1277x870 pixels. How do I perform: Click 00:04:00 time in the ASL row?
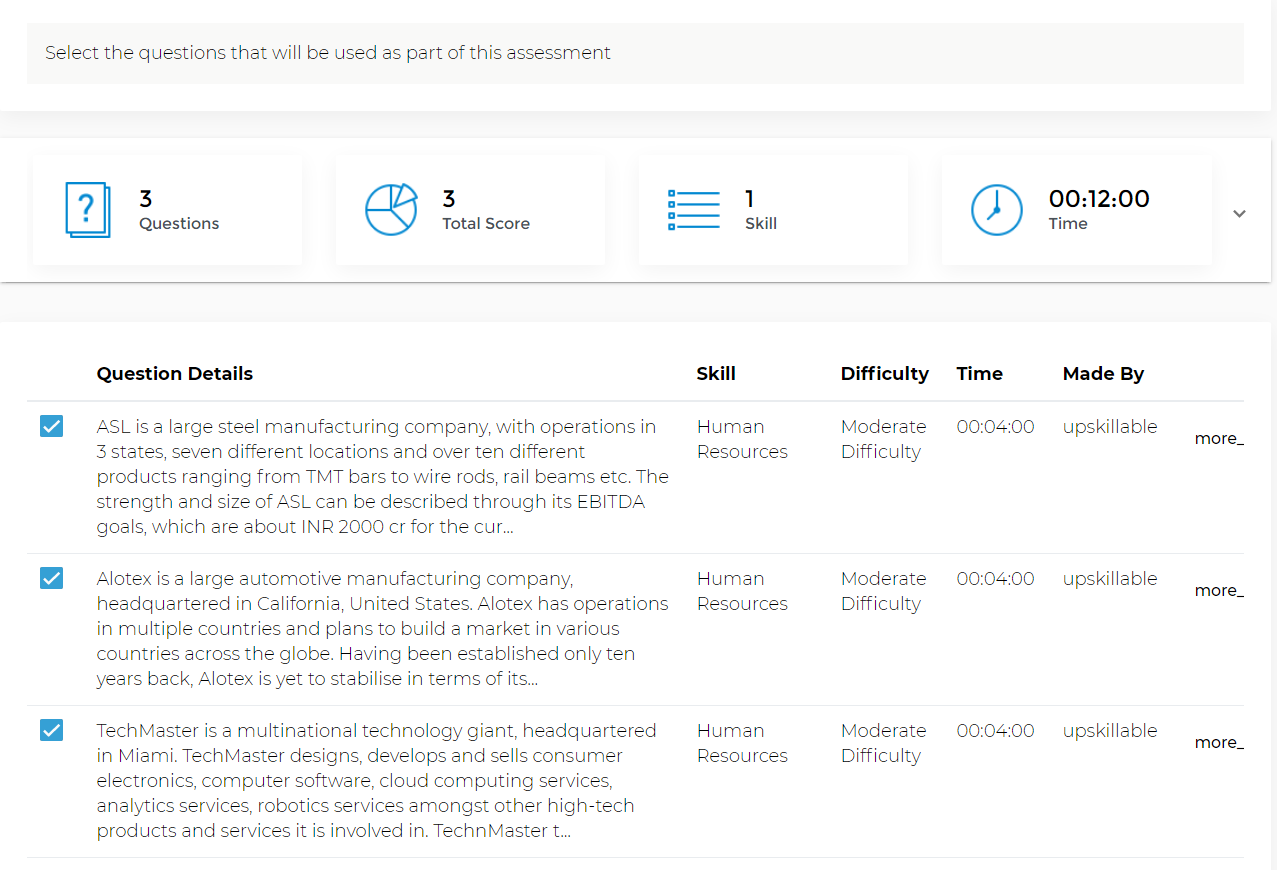[x=995, y=427]
